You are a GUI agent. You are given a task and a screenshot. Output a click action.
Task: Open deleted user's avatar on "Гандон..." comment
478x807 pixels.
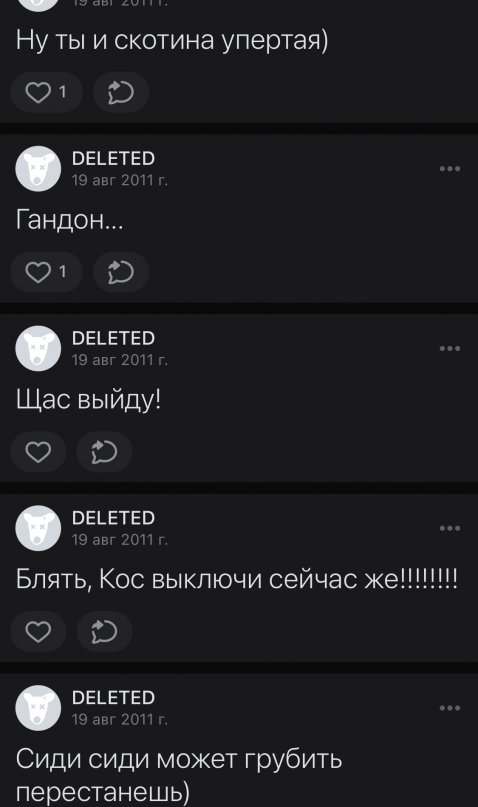pyautogui.click(x=38, y=169)
